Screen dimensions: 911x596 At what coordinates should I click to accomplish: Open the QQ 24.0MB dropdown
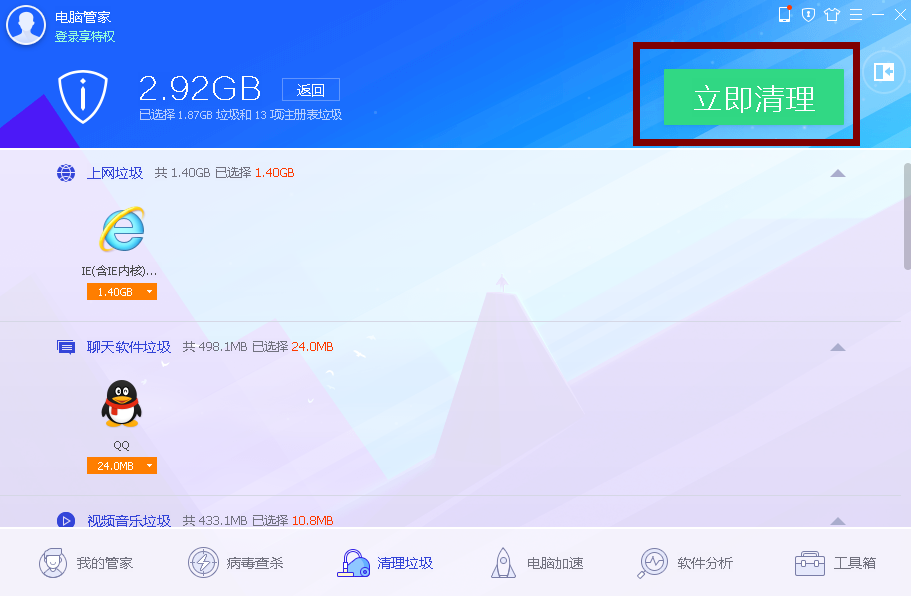(x=122, y=466)
